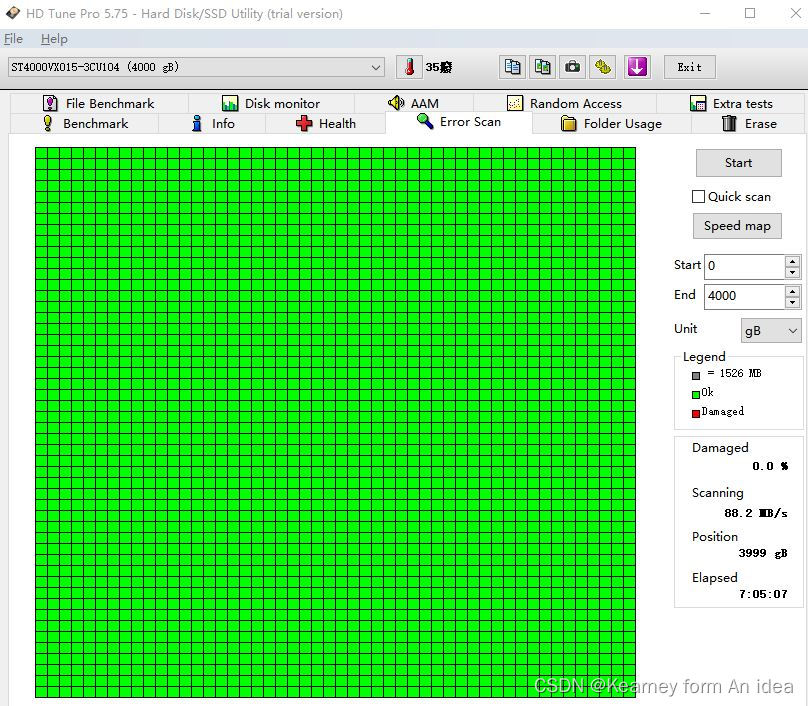Viewport: 808px width, 706px height.
Task: Maximize the HD Tune Pro window
Action: point(750,13)
